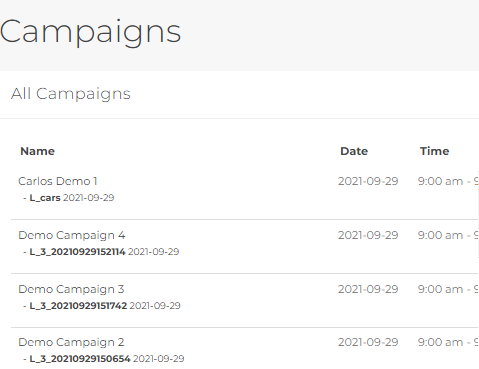Open the Demo Campaign 2 entry
Screen dimensions: 479x369
[x=71, y=342]
